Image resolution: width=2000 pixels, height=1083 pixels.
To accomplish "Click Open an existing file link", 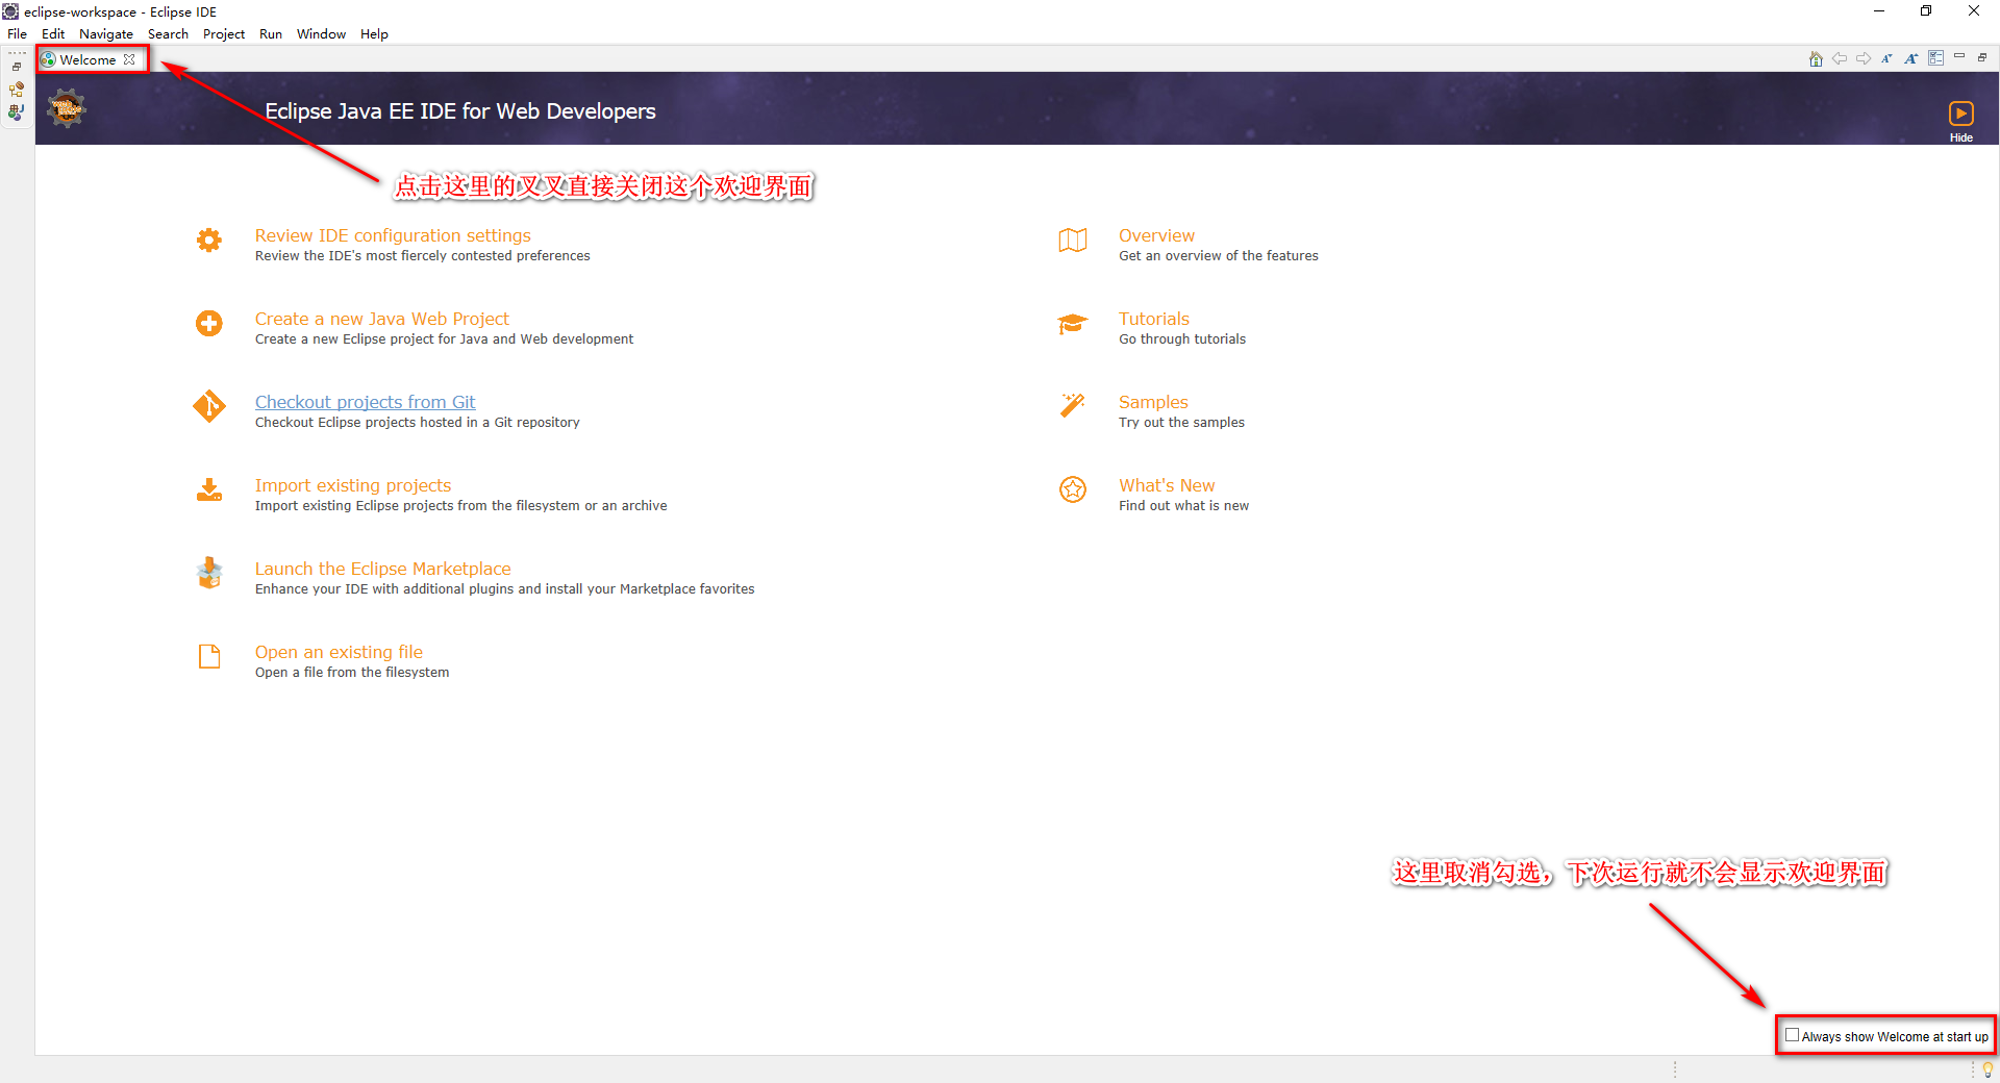I will (x=339, y=651).
